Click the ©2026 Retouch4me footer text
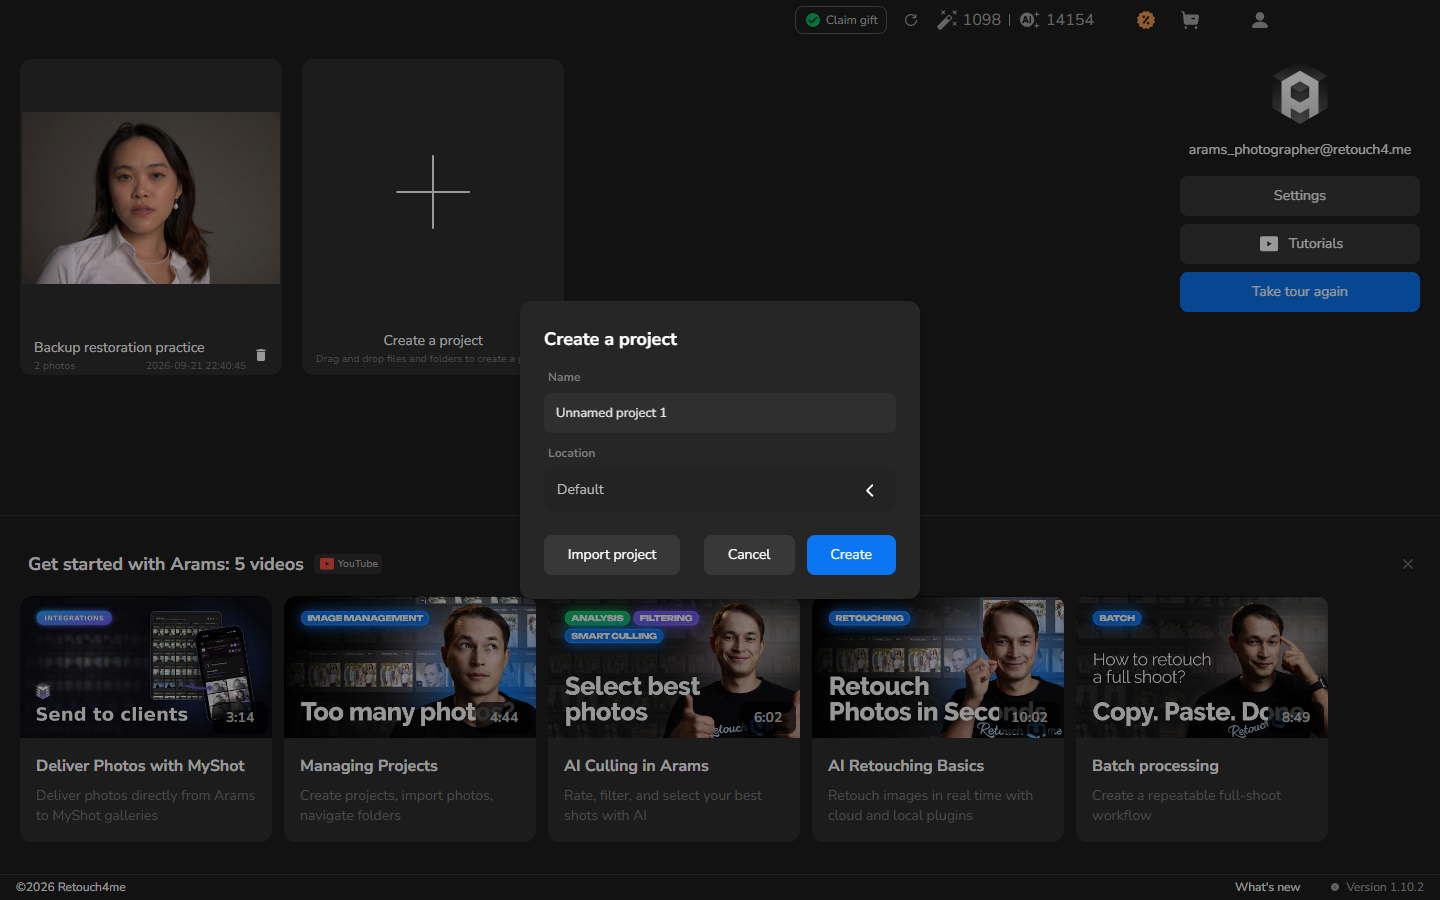This screenshot has width=1440, height=900. point(71,887)
